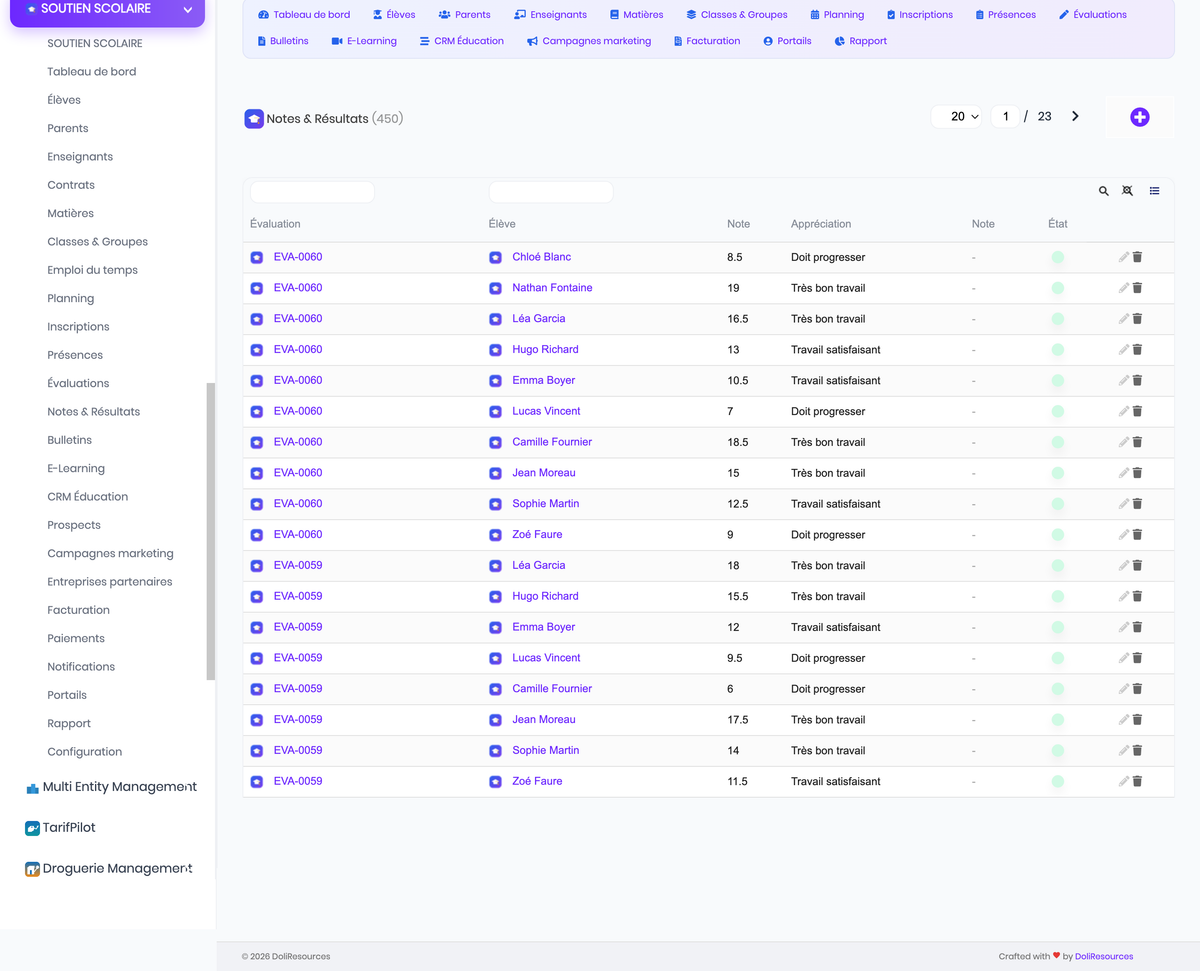Click the sidebar vertical scrollbar
The height and width of the screenshot is (971, 1200).
click(210, 531)
